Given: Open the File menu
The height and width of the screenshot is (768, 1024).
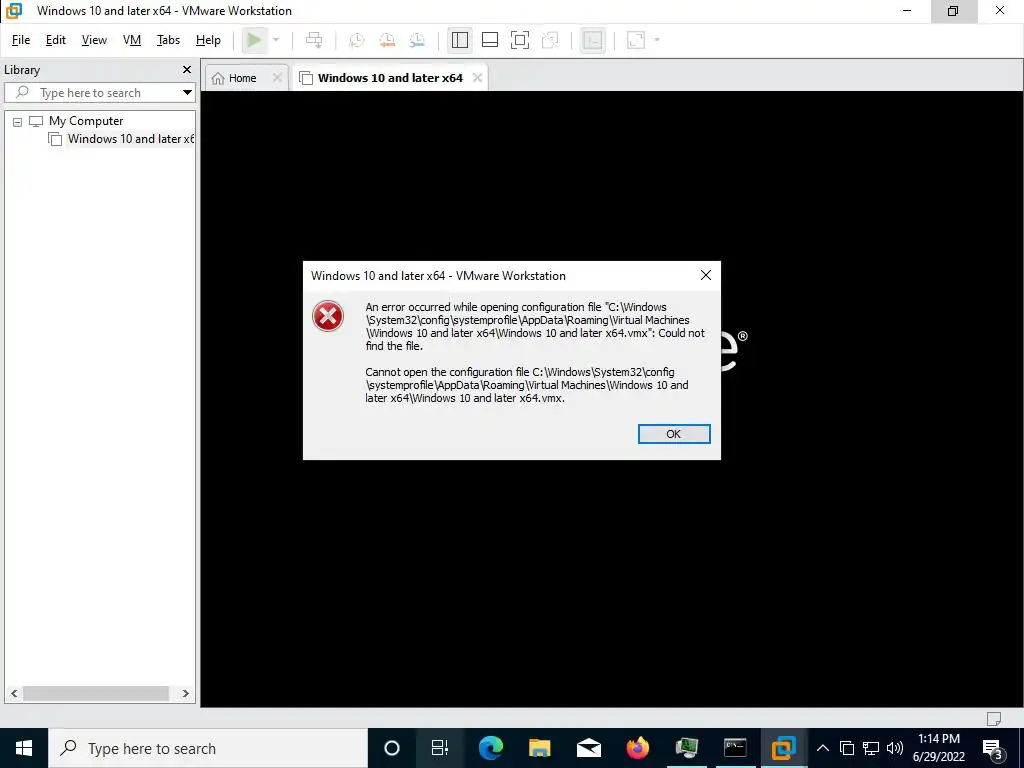Looking at the screenshot, I should [21, 40].
